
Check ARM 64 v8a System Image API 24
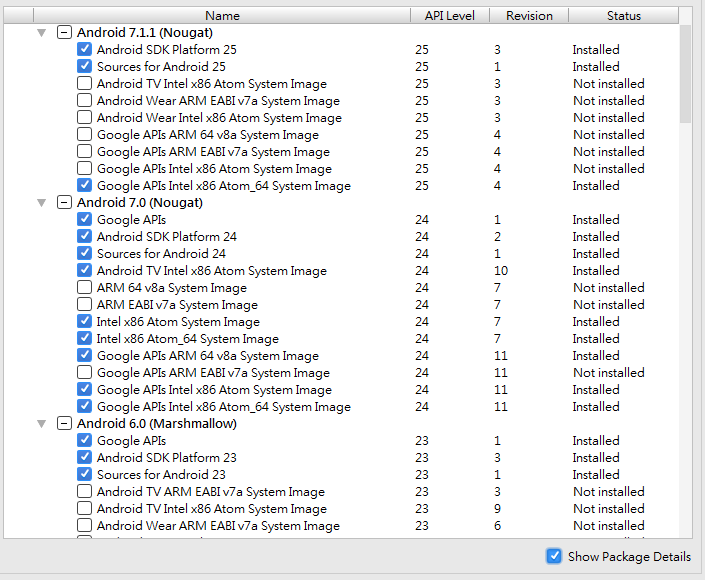click(85, 287)
